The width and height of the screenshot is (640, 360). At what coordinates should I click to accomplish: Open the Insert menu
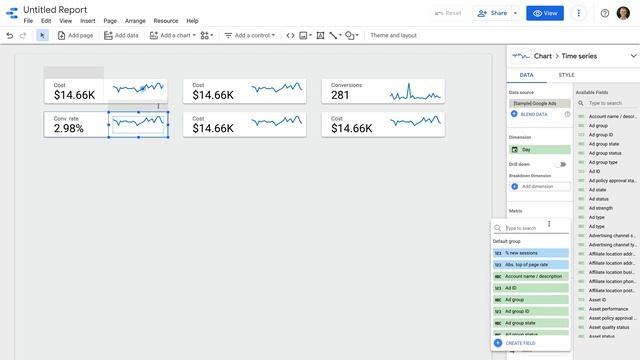(x=88, y=21)
